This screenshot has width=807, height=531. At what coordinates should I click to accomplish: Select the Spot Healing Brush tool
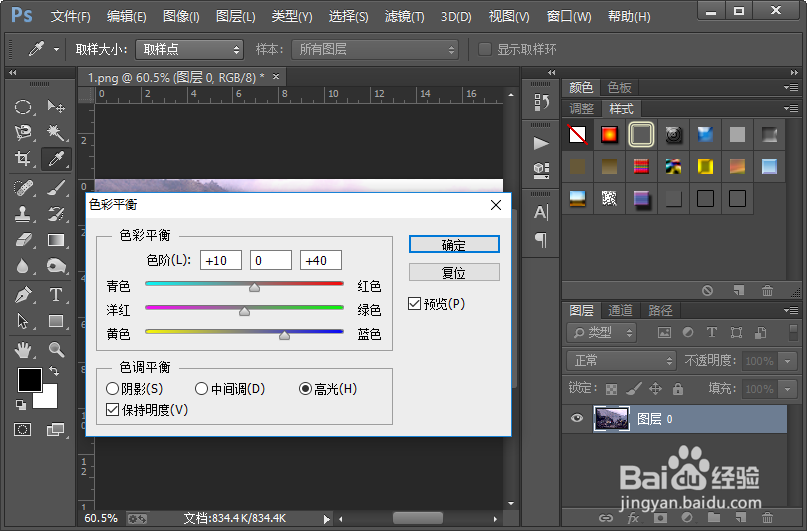click(23, 187)
